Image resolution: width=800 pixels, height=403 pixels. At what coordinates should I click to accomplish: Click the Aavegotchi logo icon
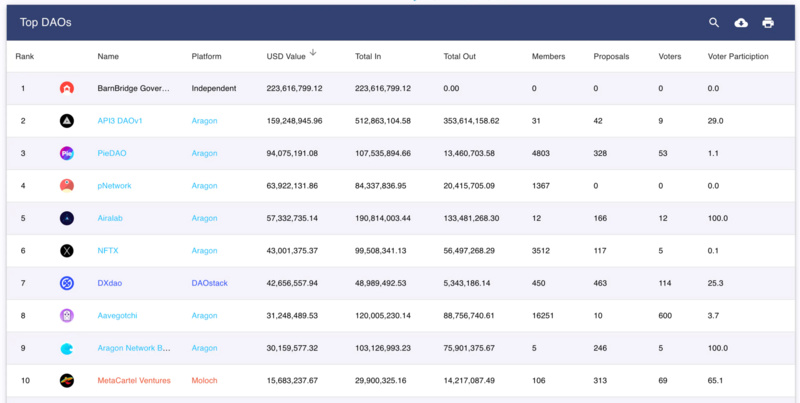(x=67, y=315)
